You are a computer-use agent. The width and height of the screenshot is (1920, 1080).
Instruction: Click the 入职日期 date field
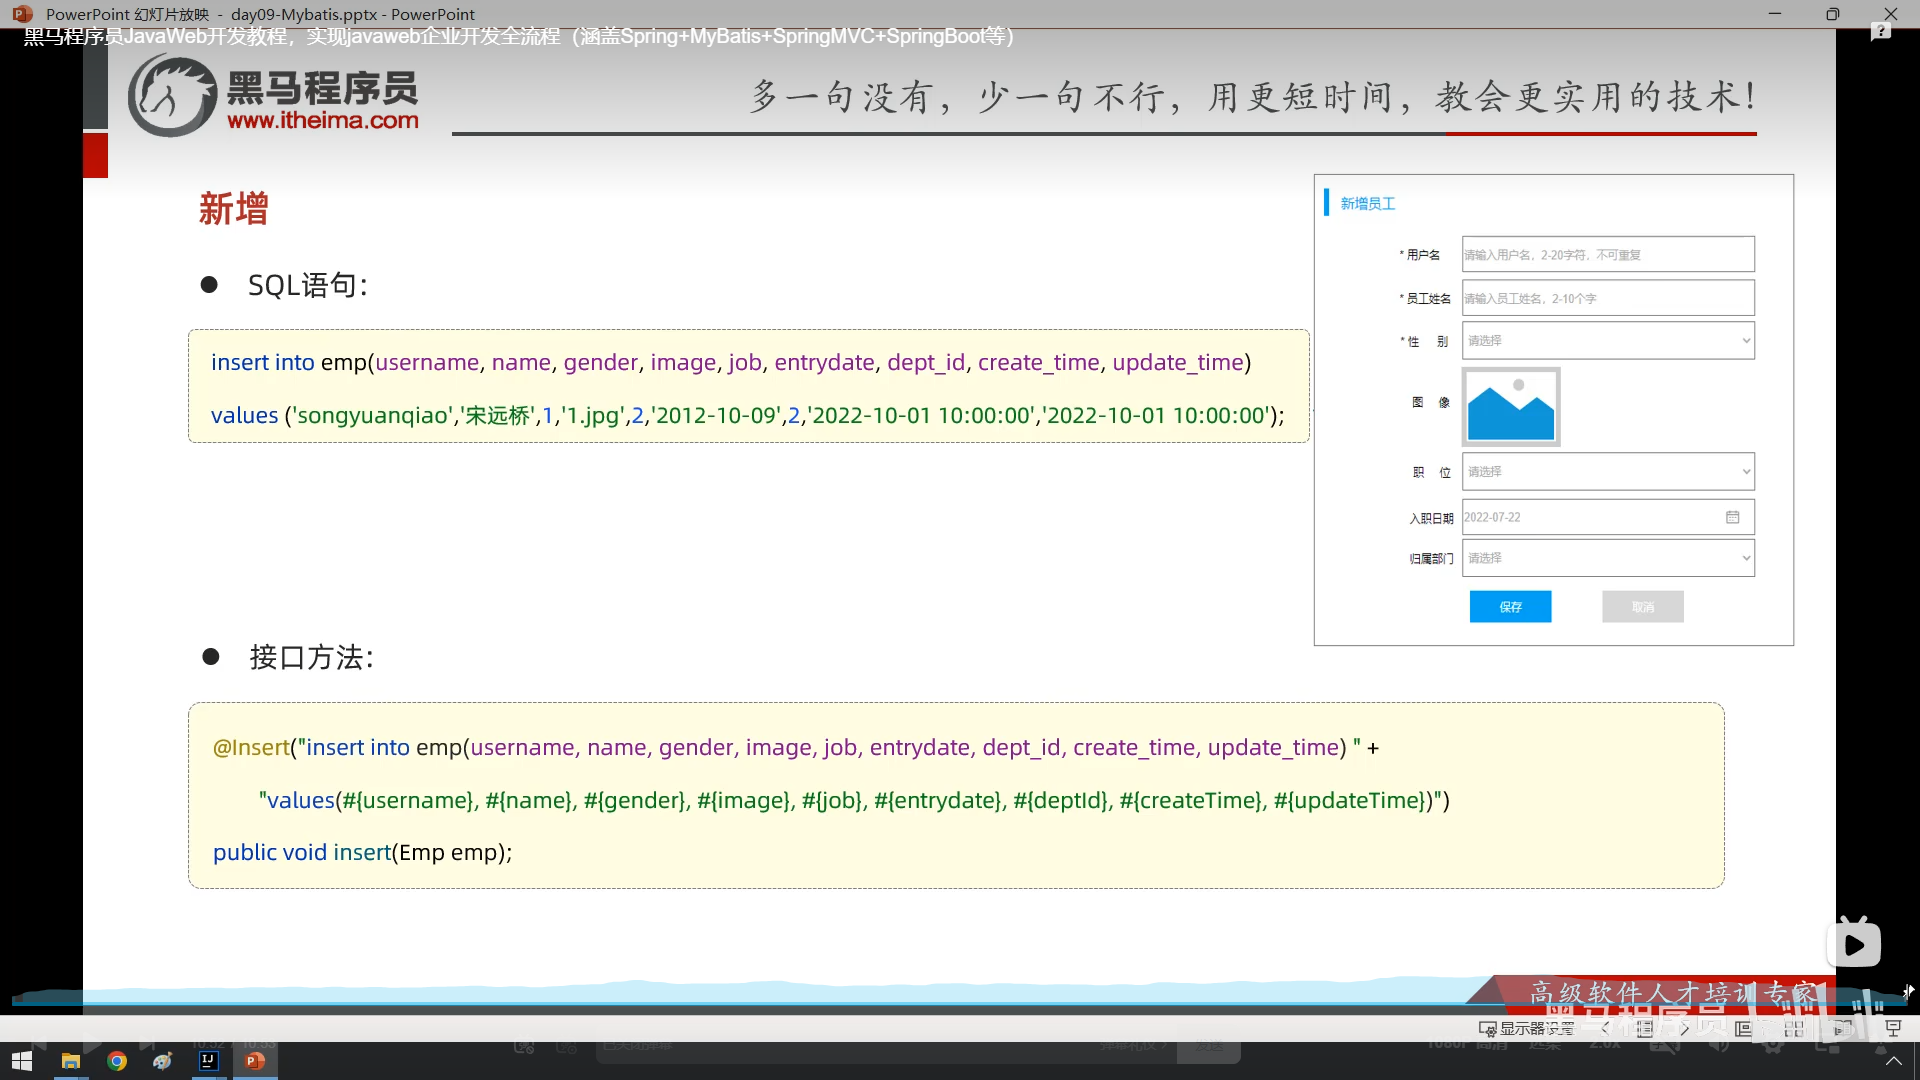click(x=1608, y=517)
